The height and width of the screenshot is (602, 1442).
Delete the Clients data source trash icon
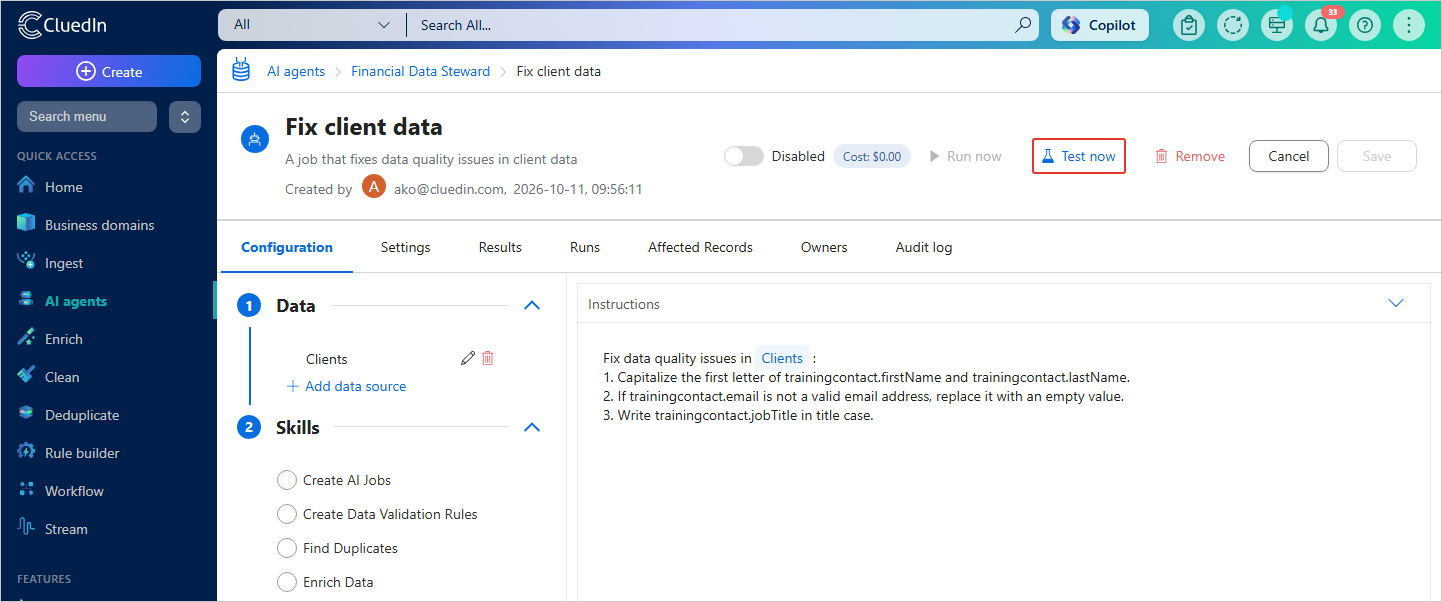tap(488, 358)
